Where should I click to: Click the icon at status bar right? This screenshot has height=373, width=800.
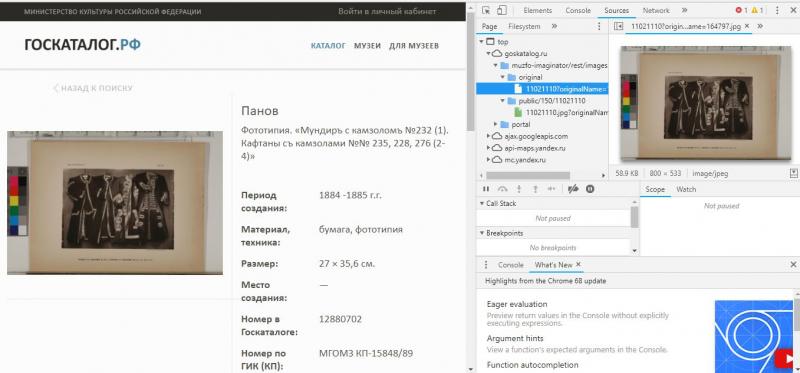click(793, 173)
